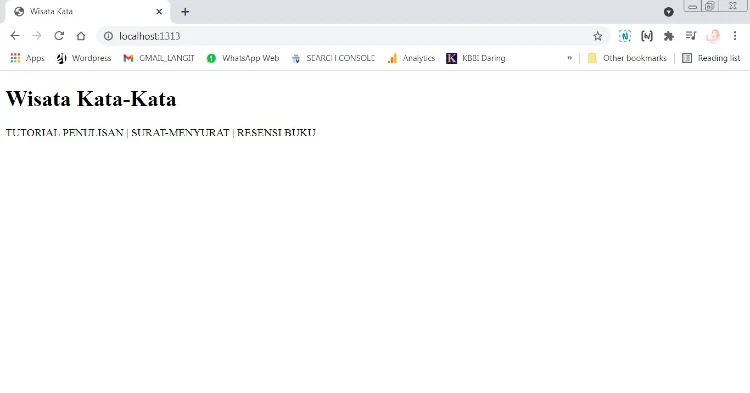
Task: Click the TUTORIAL PENULISAN text
Action: click(x=65, y=132)
